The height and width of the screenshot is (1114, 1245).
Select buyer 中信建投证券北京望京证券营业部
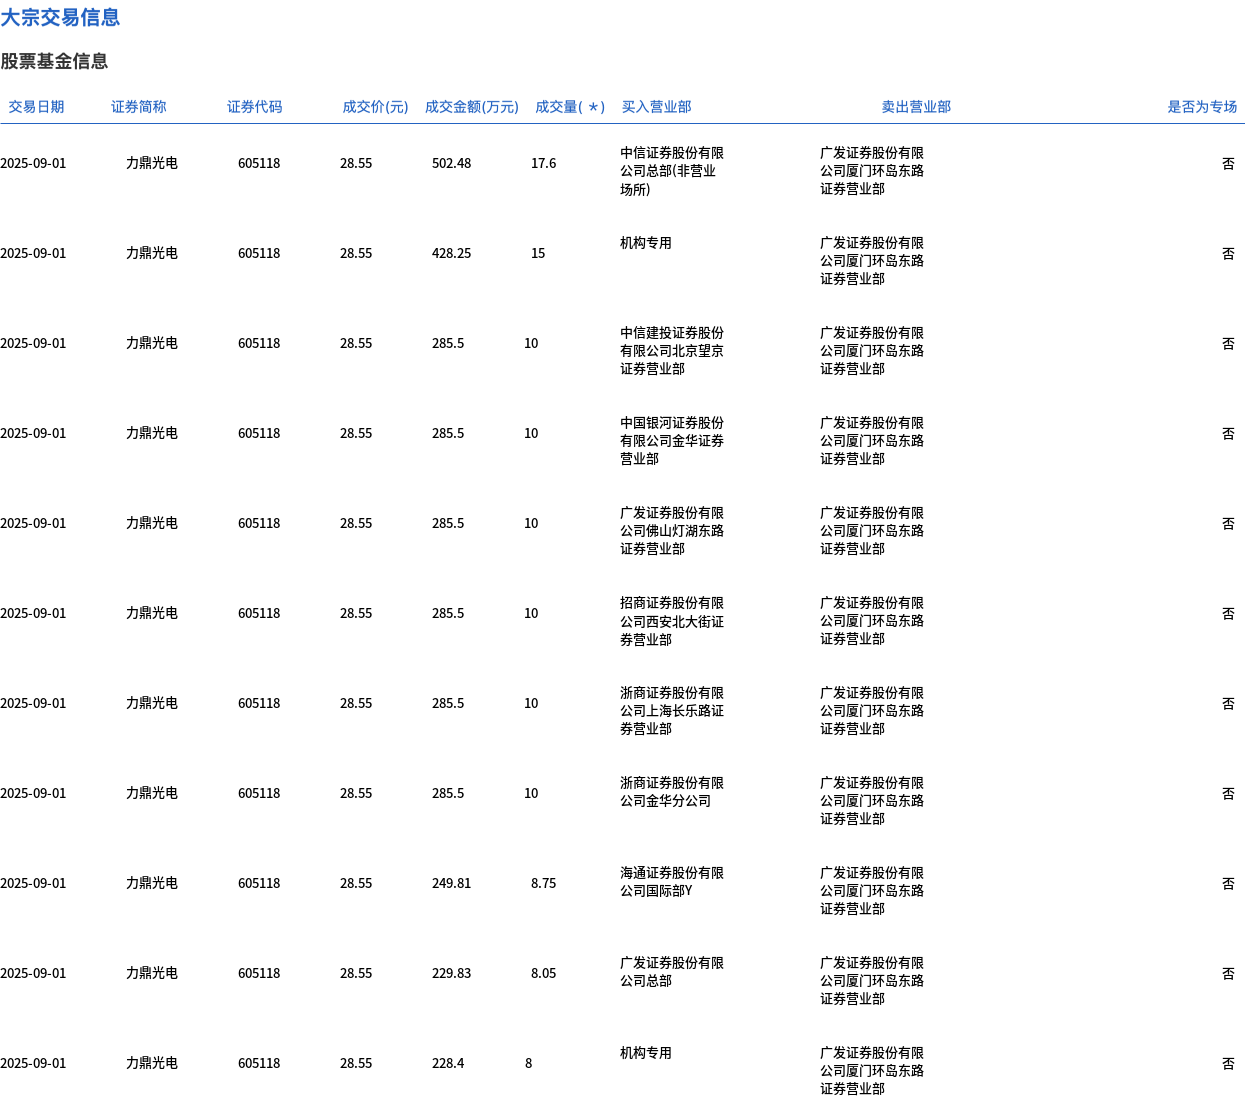(x=672, y=351)
